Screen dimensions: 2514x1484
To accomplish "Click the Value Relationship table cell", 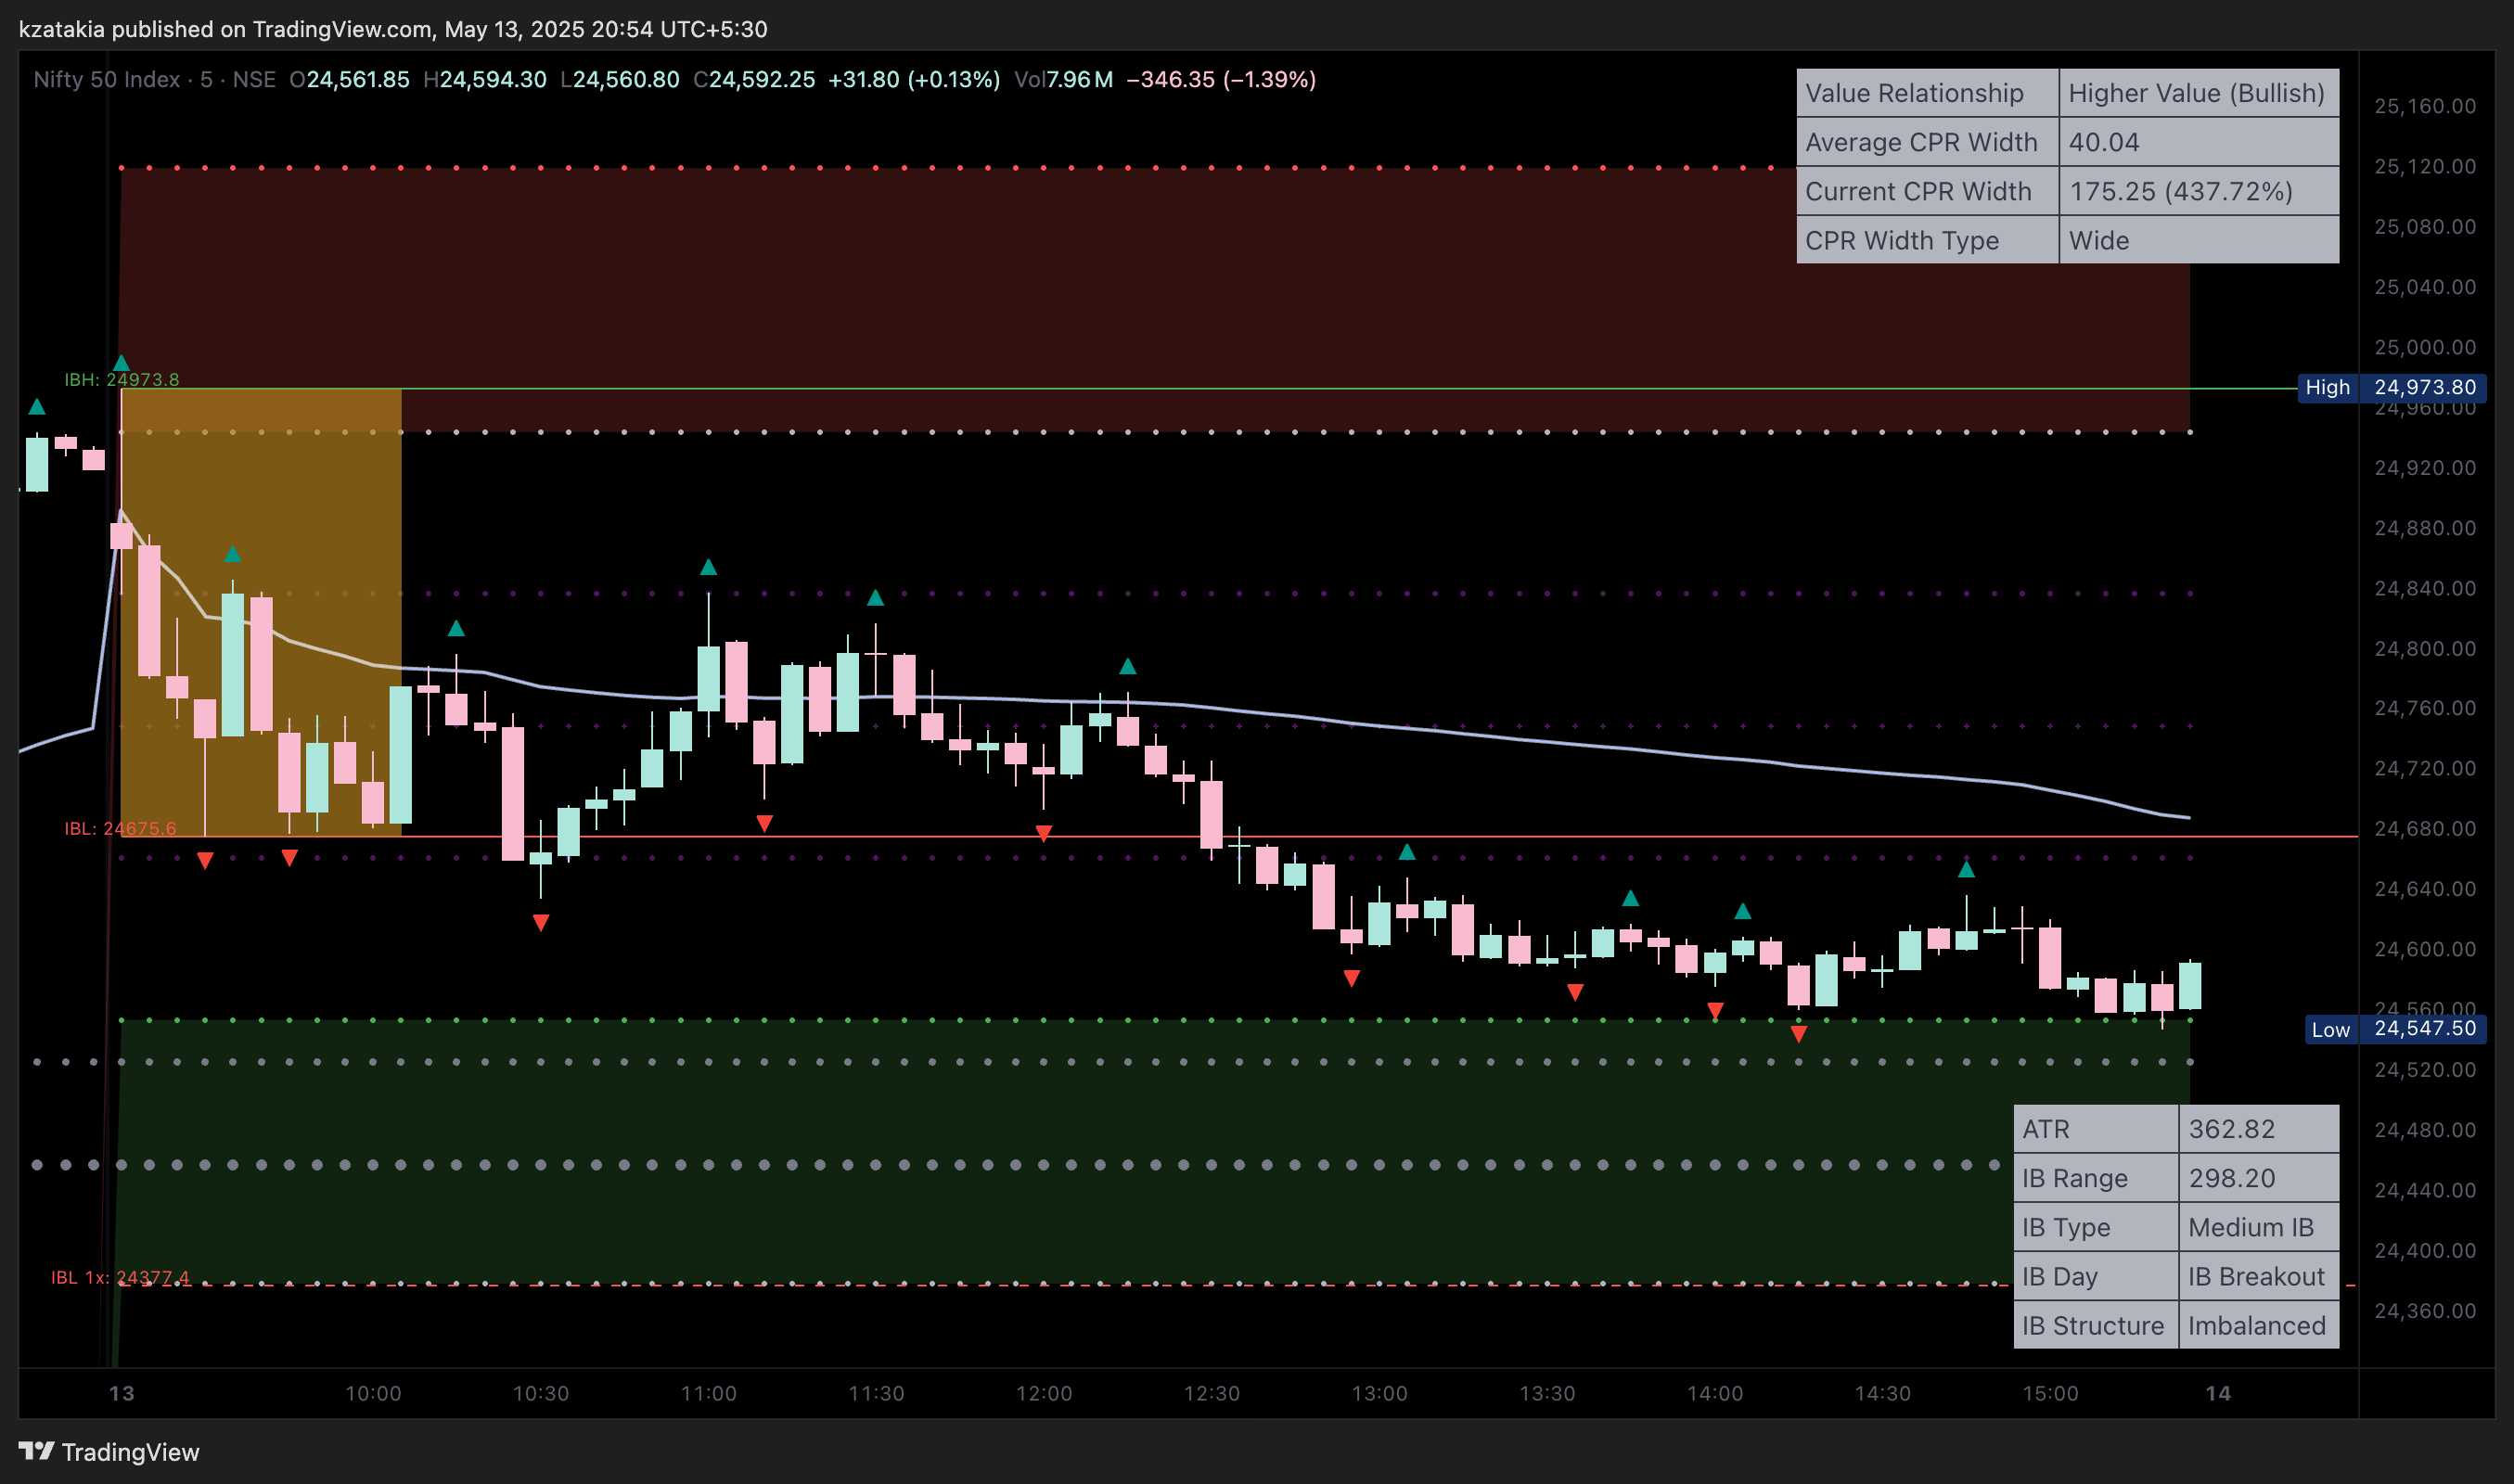I will coord(1927,93).
